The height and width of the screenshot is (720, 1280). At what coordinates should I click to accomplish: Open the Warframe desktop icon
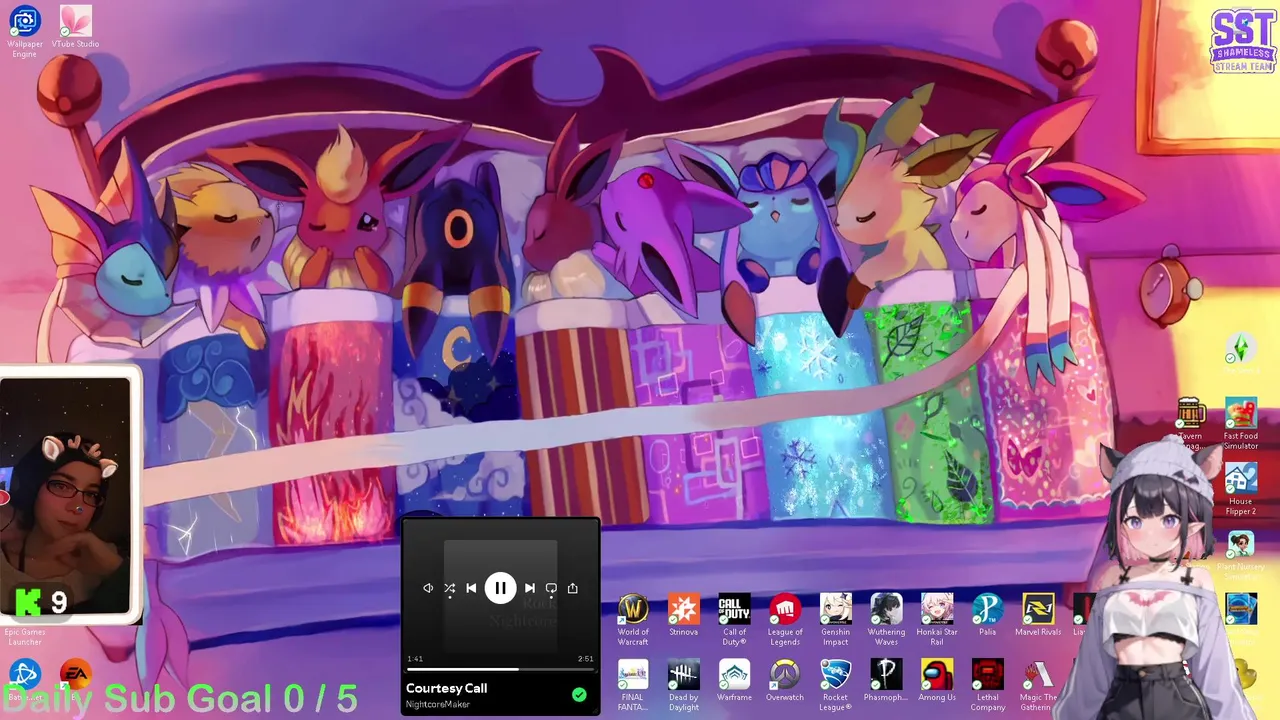click(x=734, y=682)
